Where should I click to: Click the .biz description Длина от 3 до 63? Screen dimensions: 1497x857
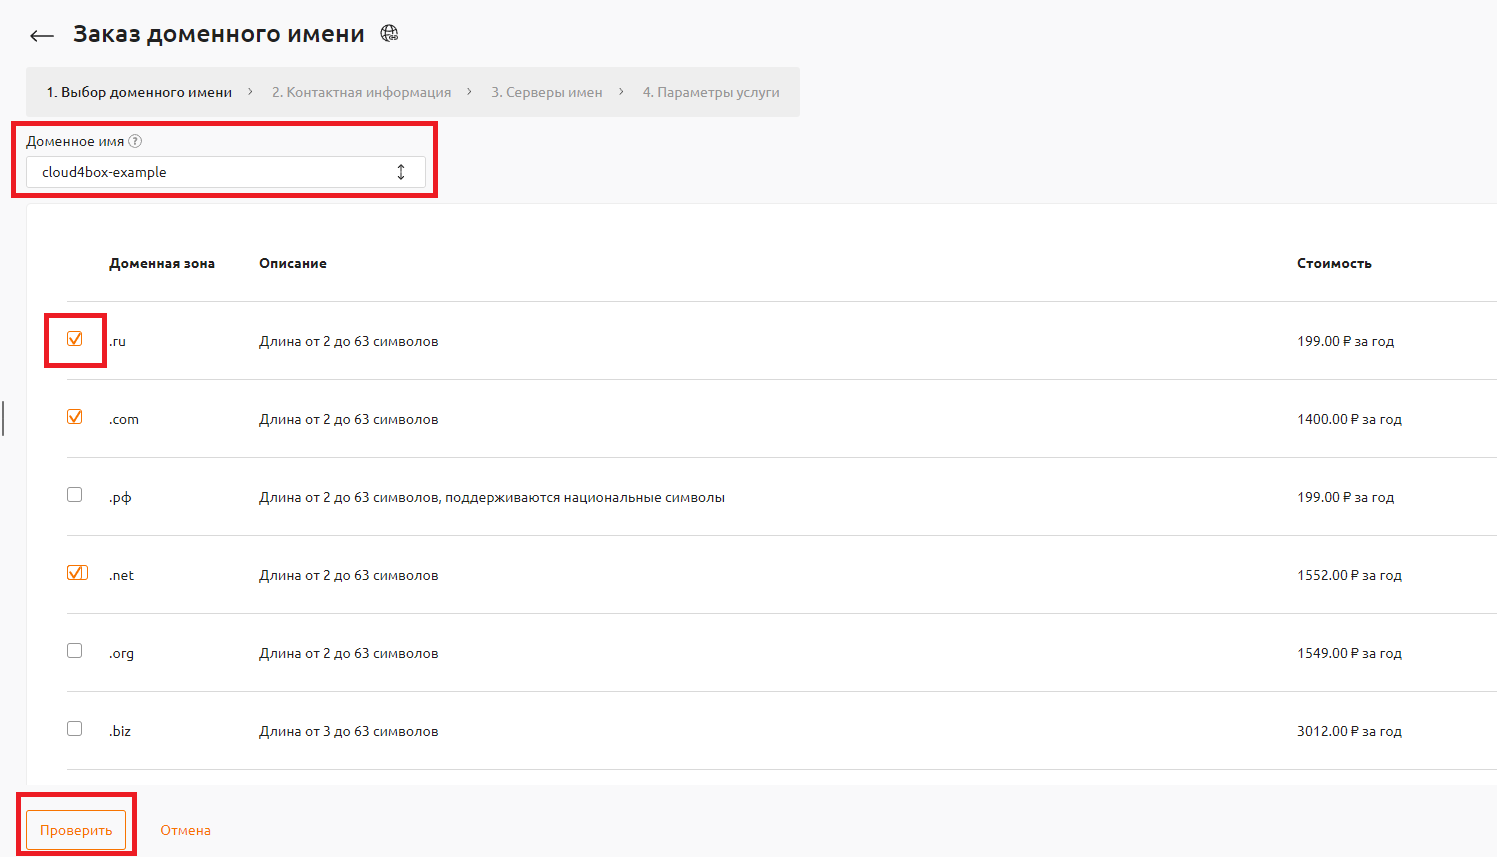[349, 731]
